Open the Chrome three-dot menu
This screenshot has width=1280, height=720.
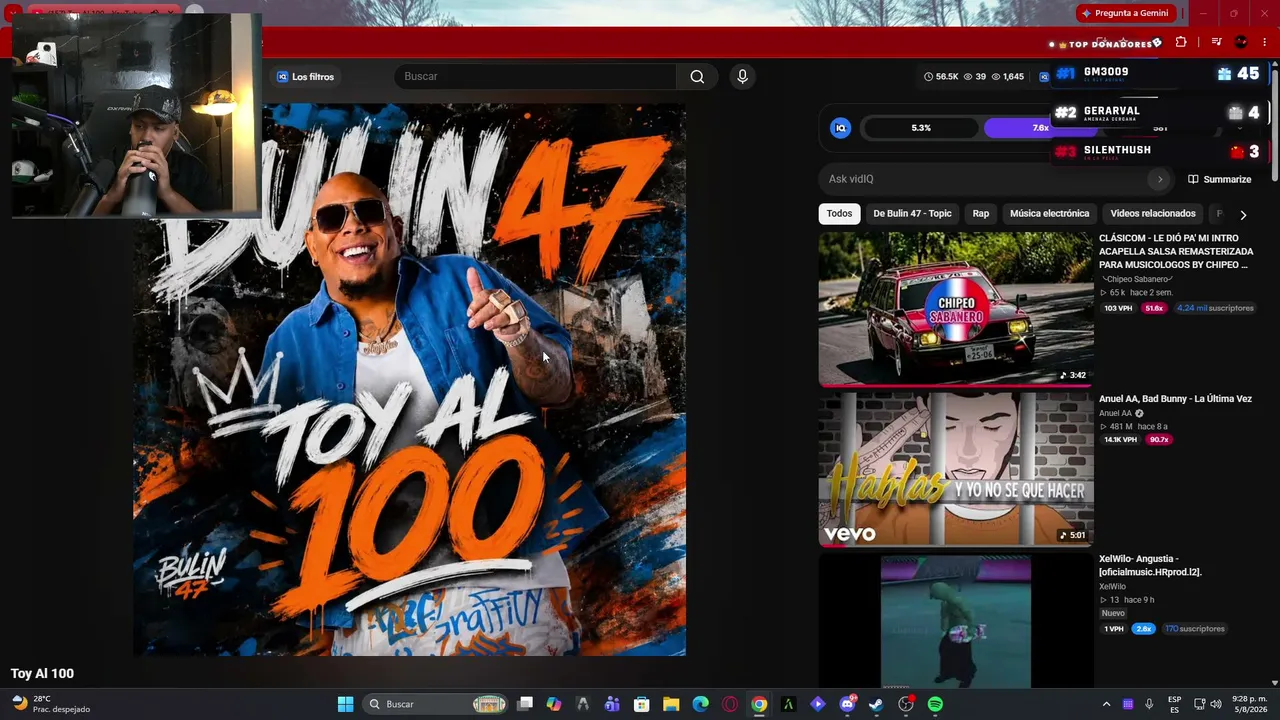[1264, 42]
